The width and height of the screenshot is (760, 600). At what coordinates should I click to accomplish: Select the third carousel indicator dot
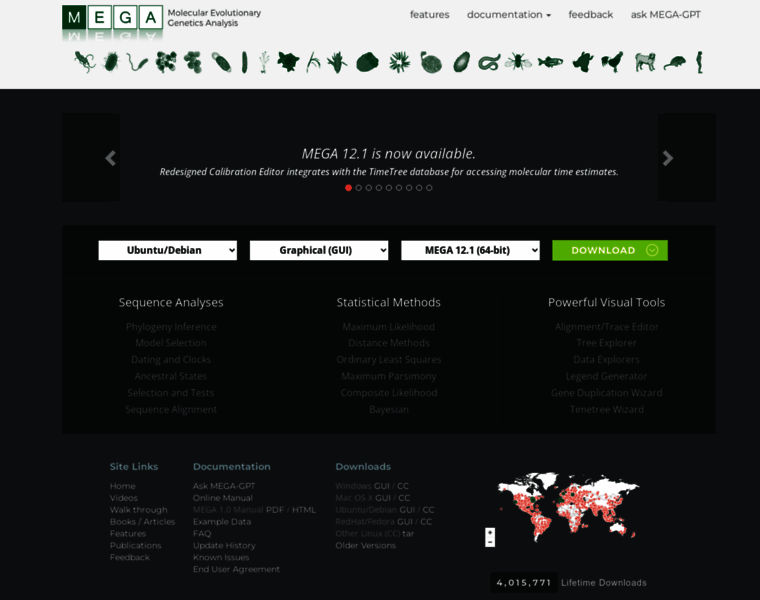pos(369,188)
